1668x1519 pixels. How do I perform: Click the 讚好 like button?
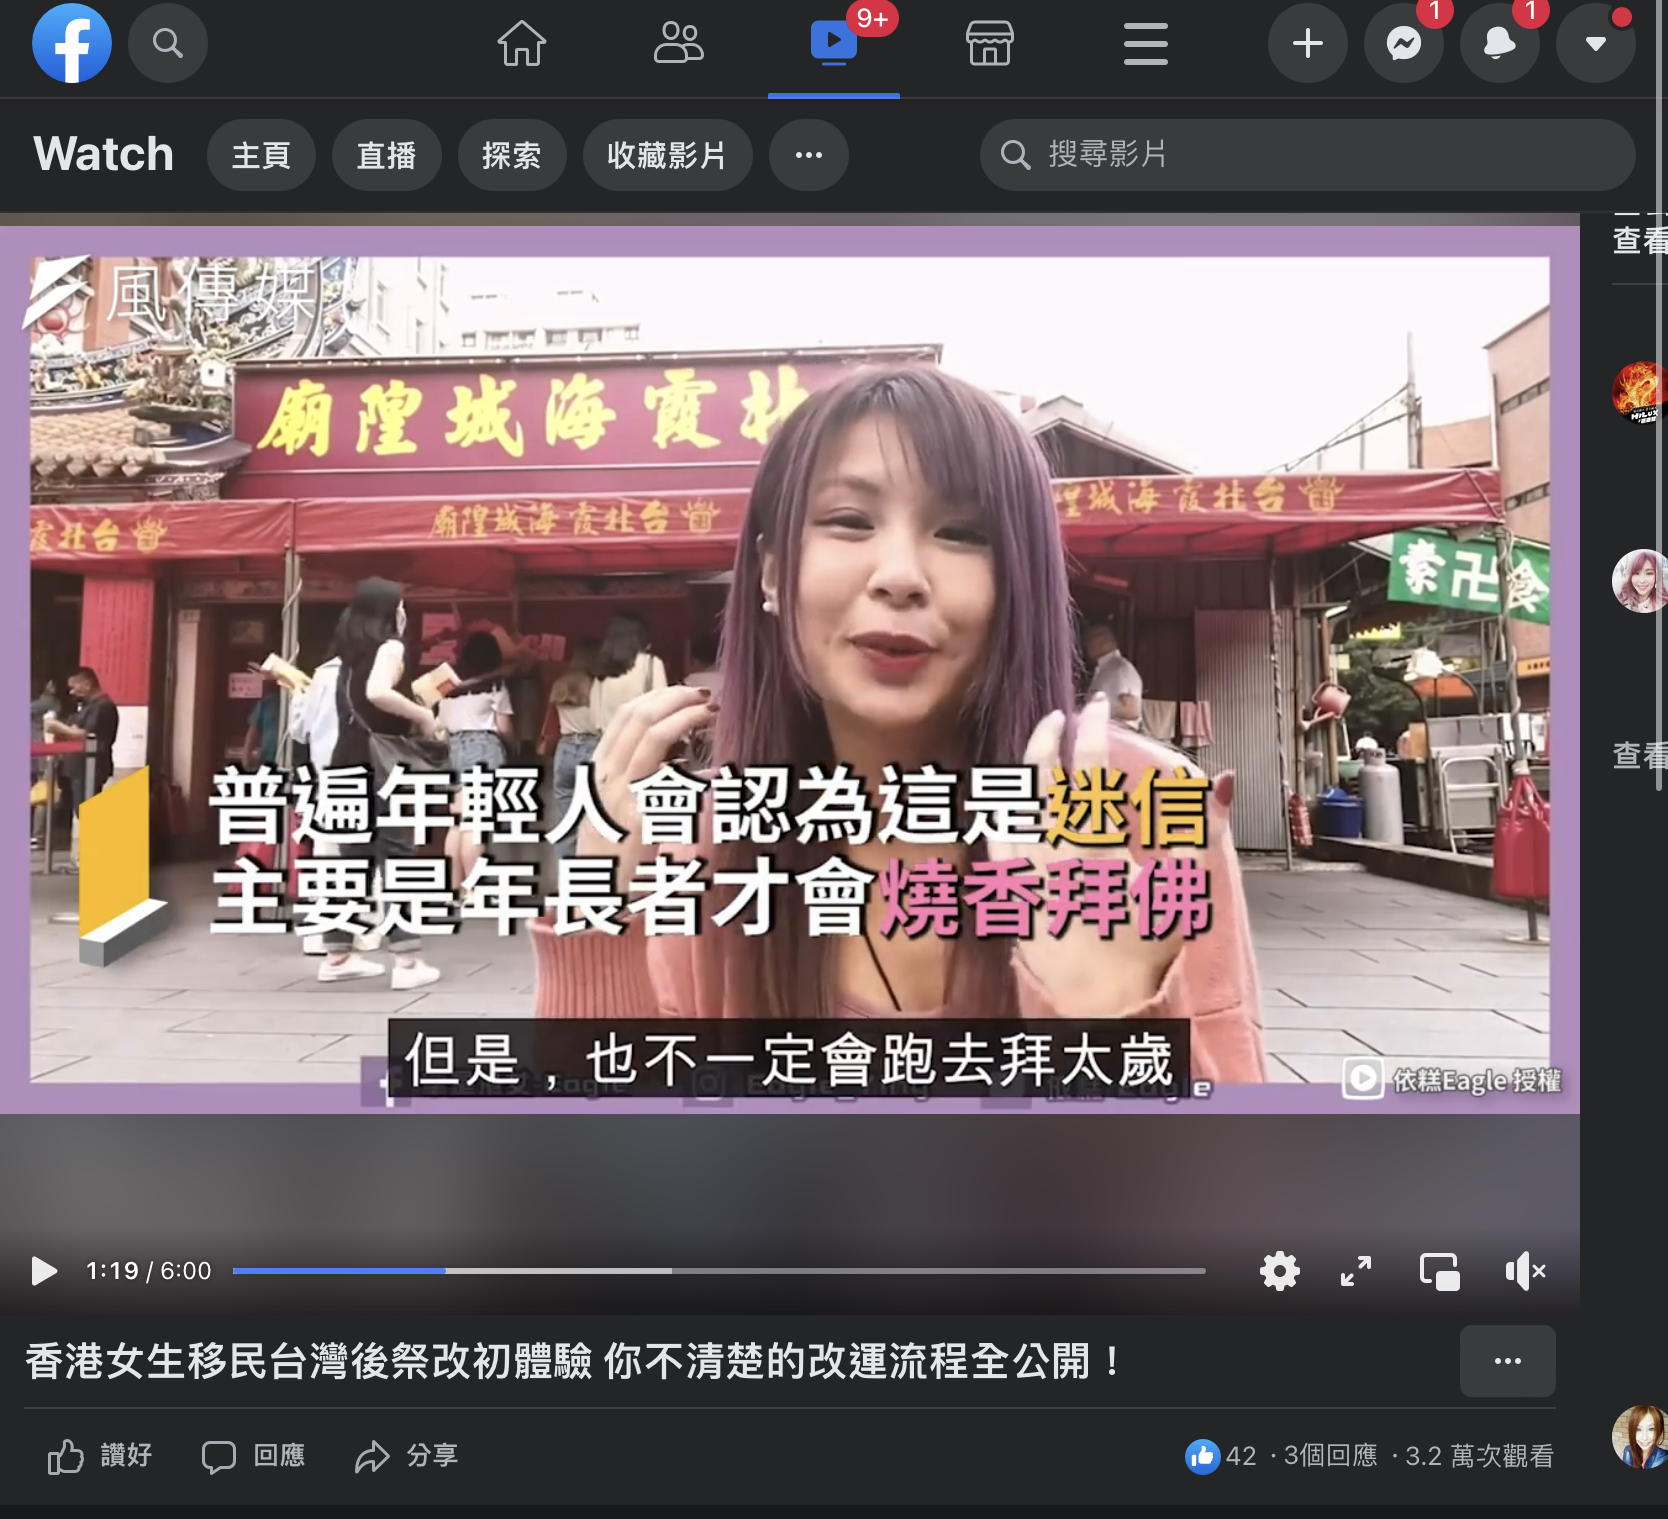tap(98, 1457)
